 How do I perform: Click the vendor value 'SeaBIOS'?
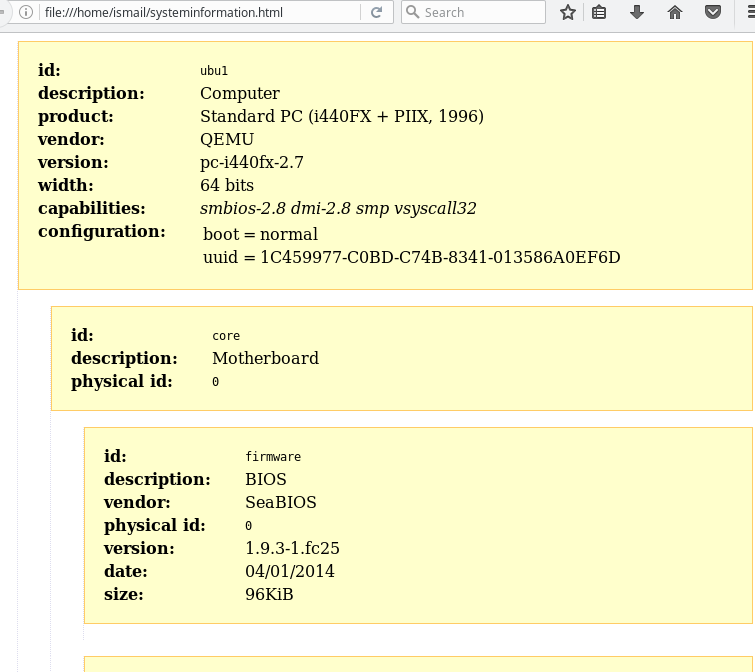pos(281,503)
